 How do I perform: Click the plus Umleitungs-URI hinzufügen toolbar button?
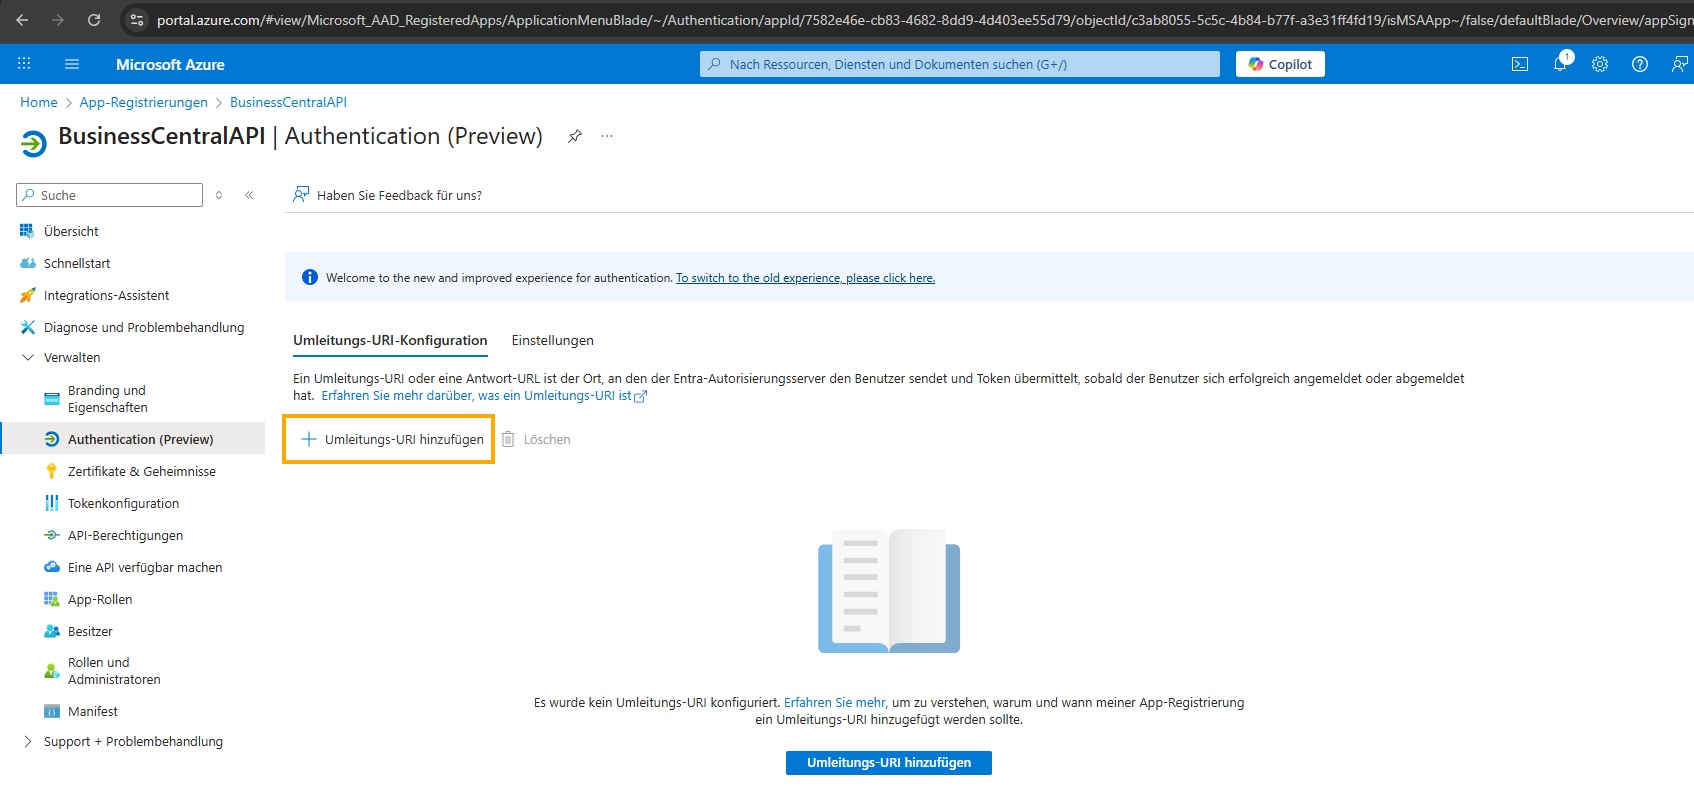392,439
